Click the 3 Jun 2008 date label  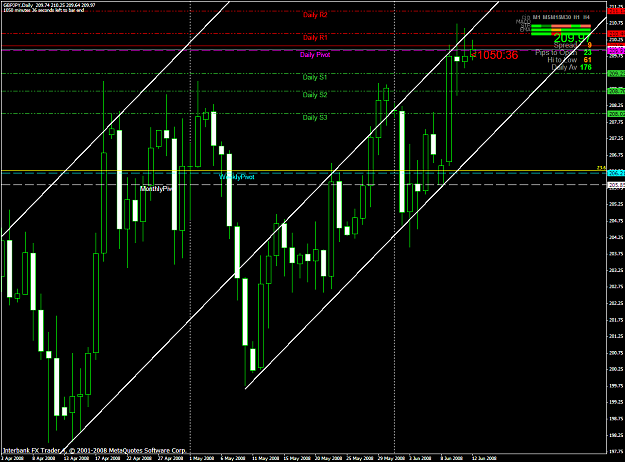point(420,458)
